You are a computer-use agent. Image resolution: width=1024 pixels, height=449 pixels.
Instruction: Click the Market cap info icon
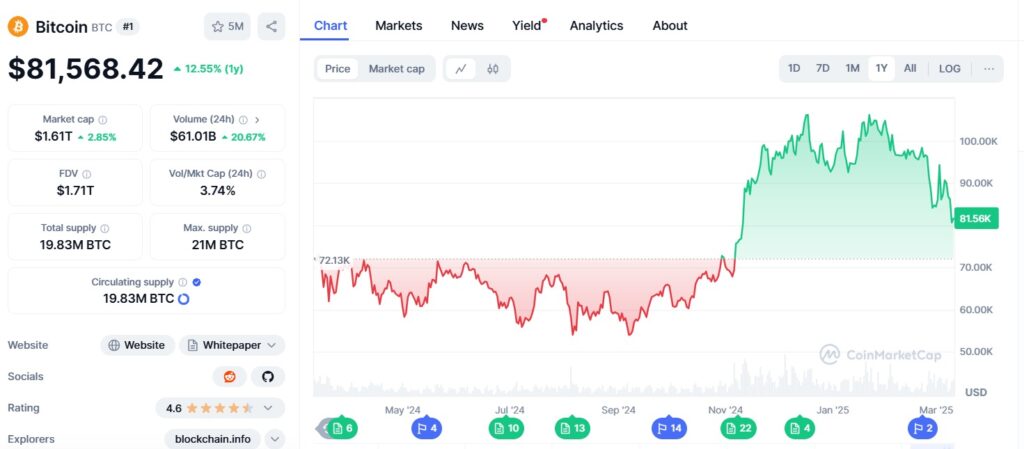(103, 120)
